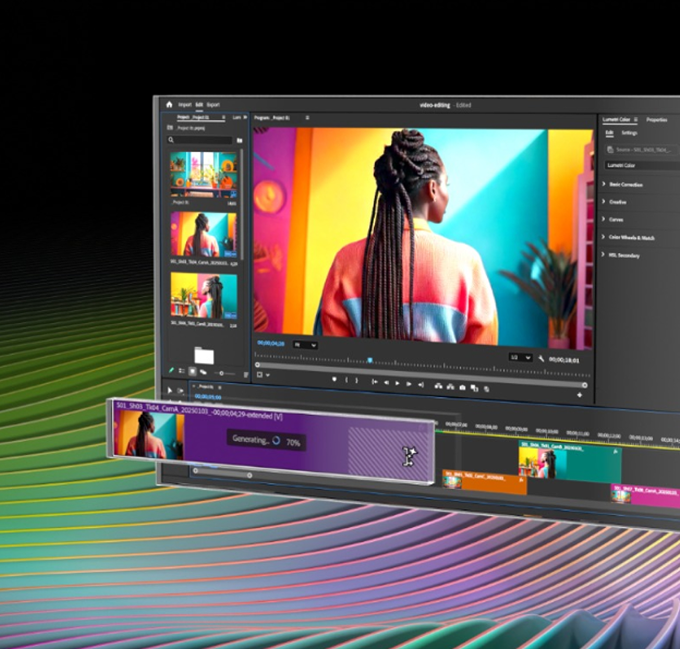Open the Project panel hamburger menu
Viewport: 680px width, 649px height.
[224, 117]
